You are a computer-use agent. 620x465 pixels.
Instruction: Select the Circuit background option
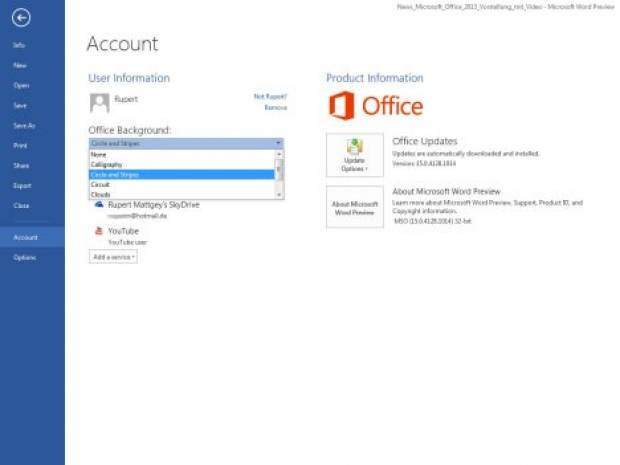[x=181, y=185]
